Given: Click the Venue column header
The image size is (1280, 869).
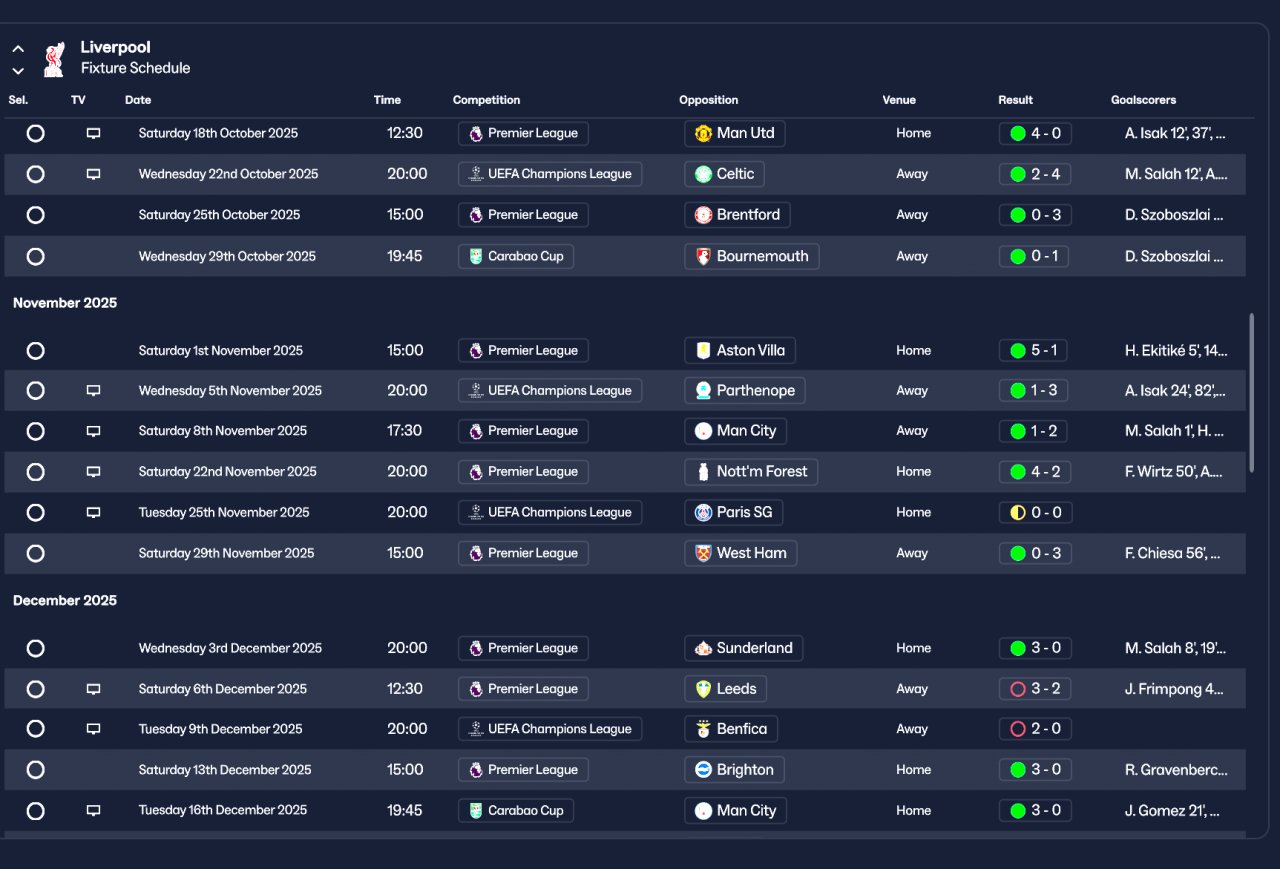Looking at the screenshot, I should tap(899, 100).
